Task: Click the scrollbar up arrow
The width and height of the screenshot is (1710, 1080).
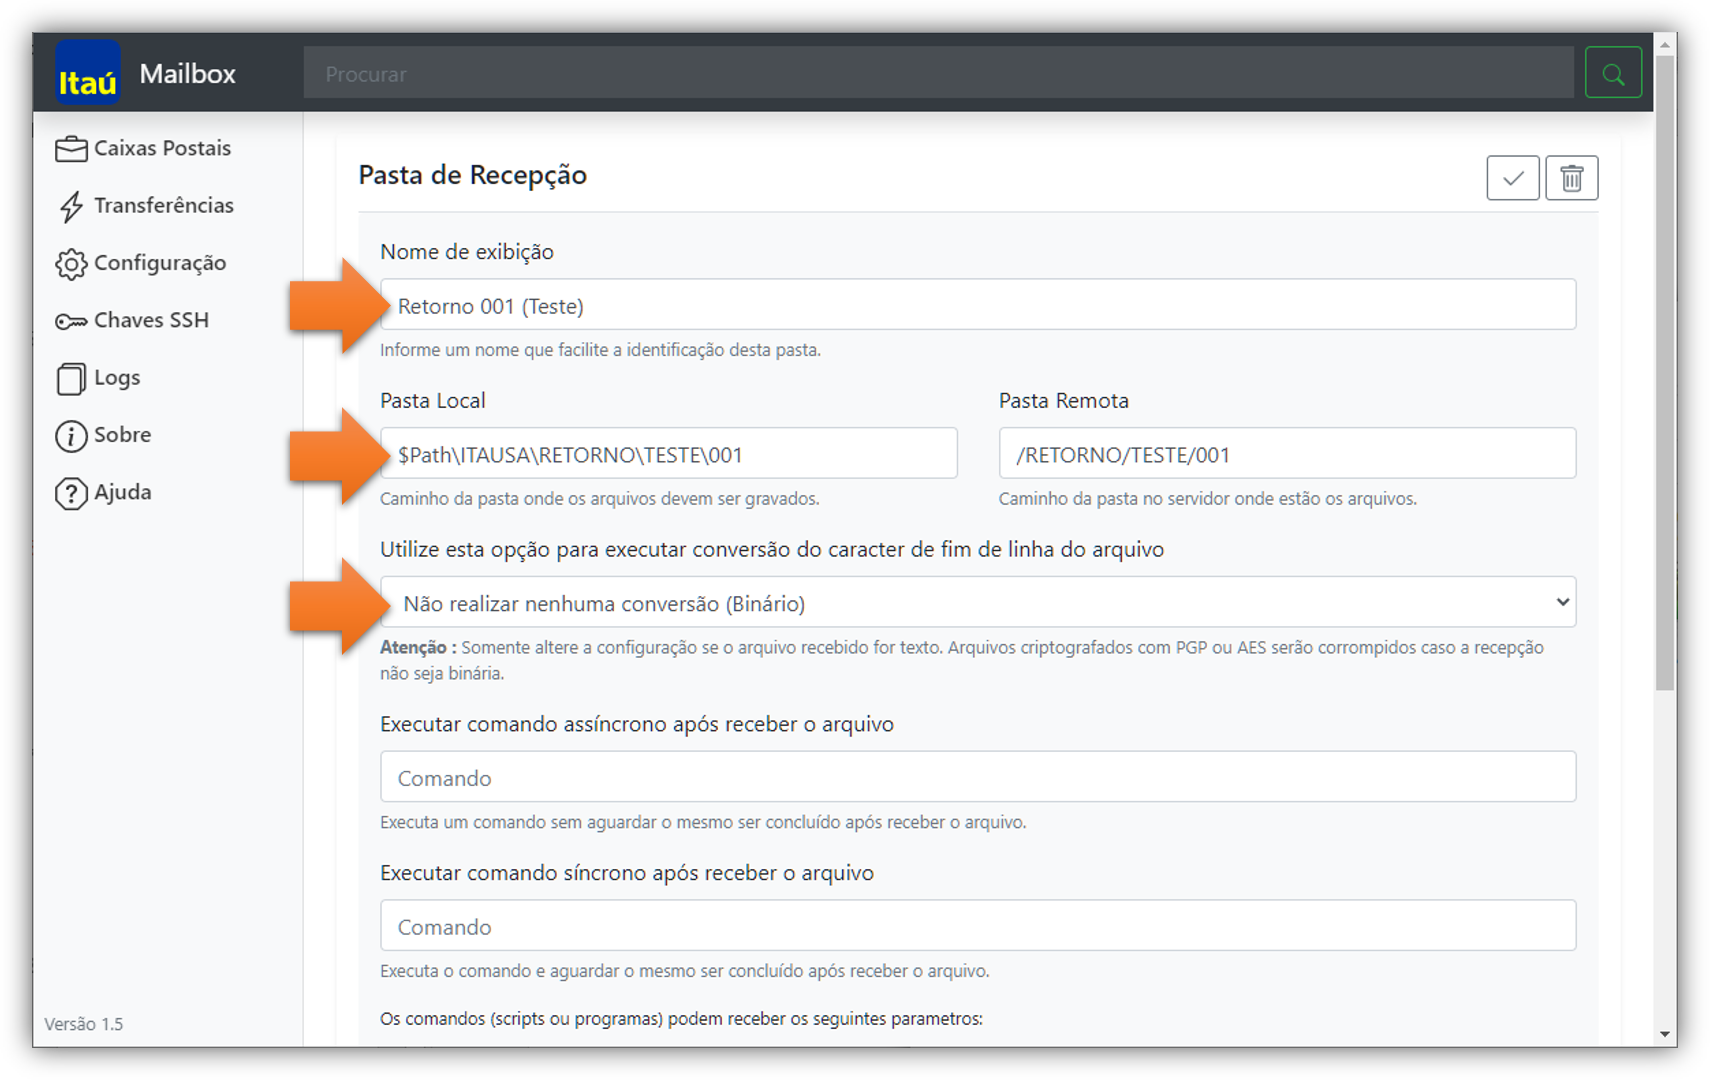Action: (1665, 45)
